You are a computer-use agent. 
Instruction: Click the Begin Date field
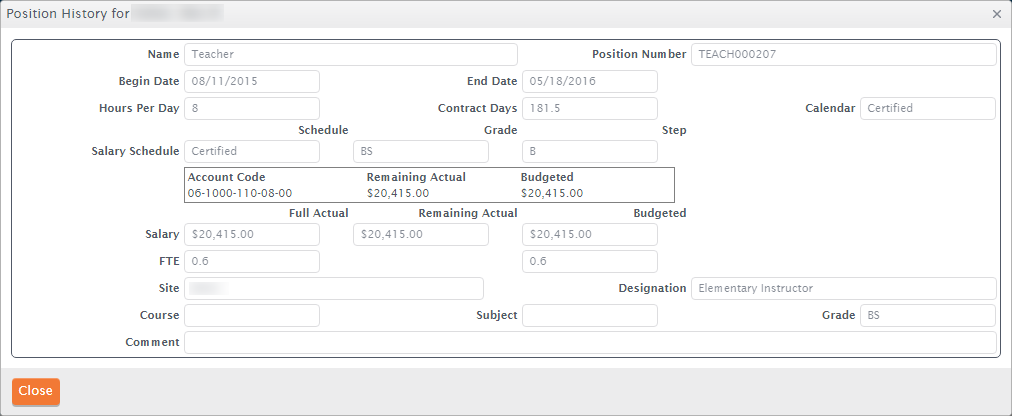(x=251, y=81)
